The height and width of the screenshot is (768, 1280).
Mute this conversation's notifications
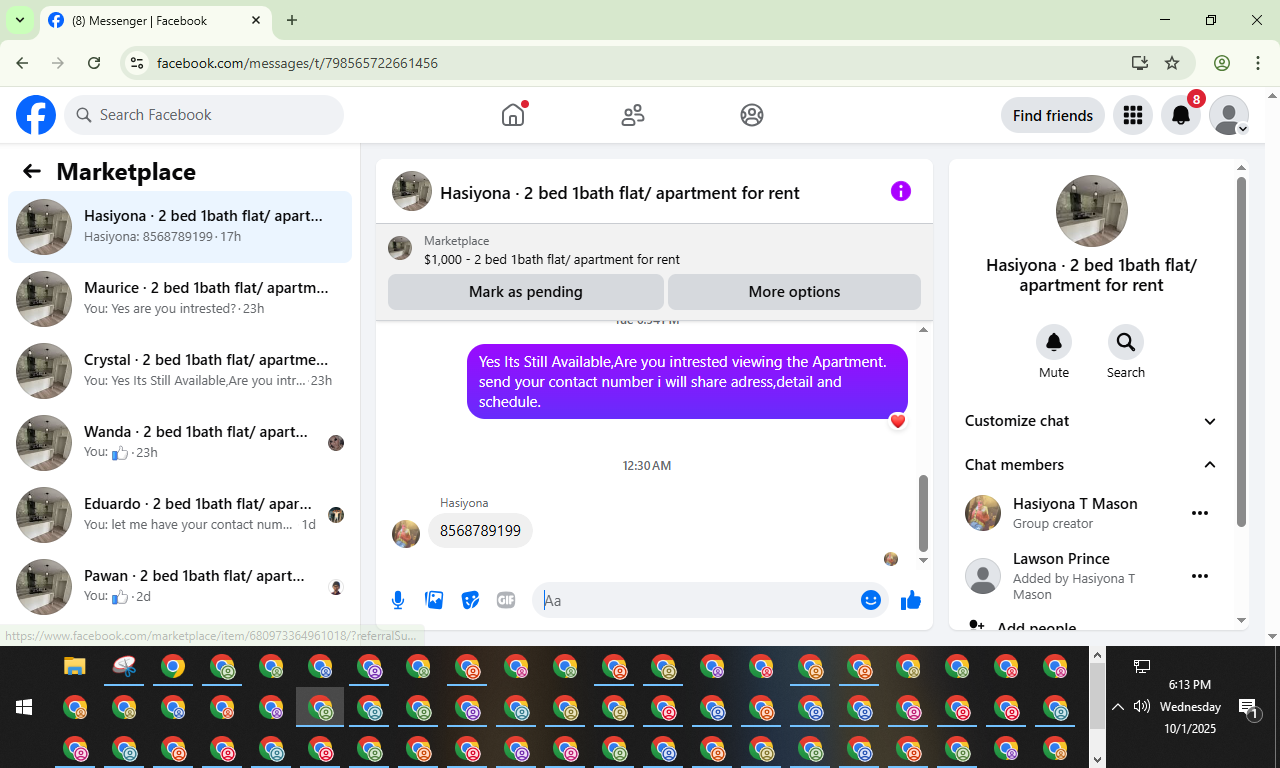[1054, 343]
